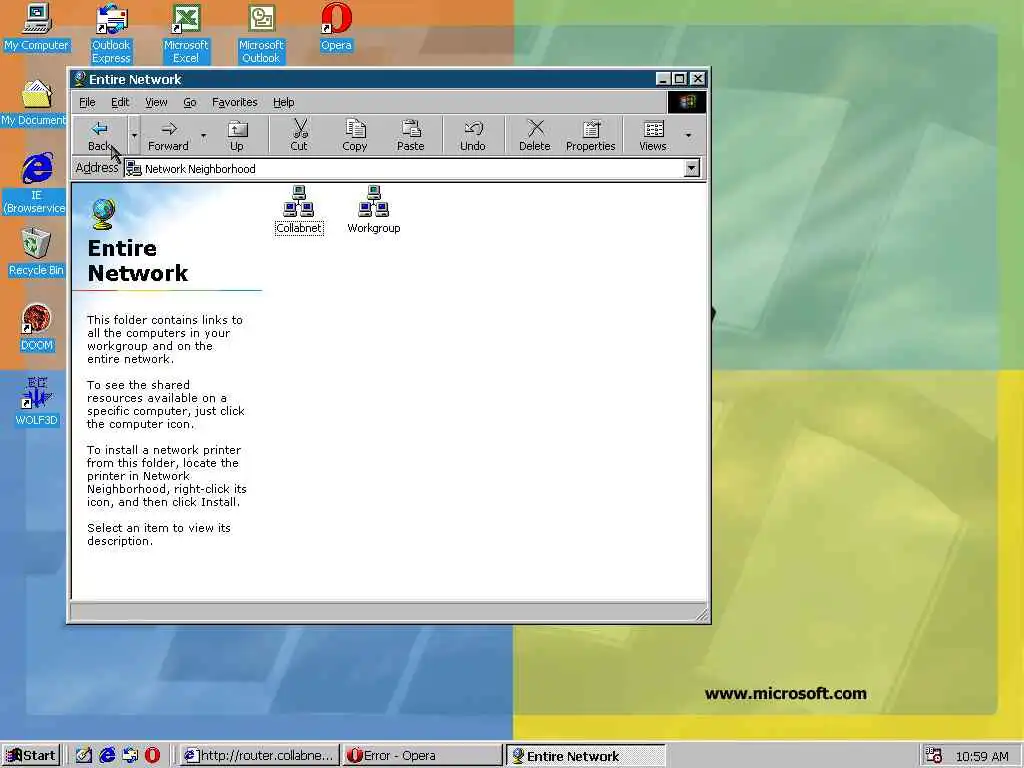This screenshot has width=1024, height=768.
Task: Select the My Documents desktop icon
Action: (x=34, y=103)
